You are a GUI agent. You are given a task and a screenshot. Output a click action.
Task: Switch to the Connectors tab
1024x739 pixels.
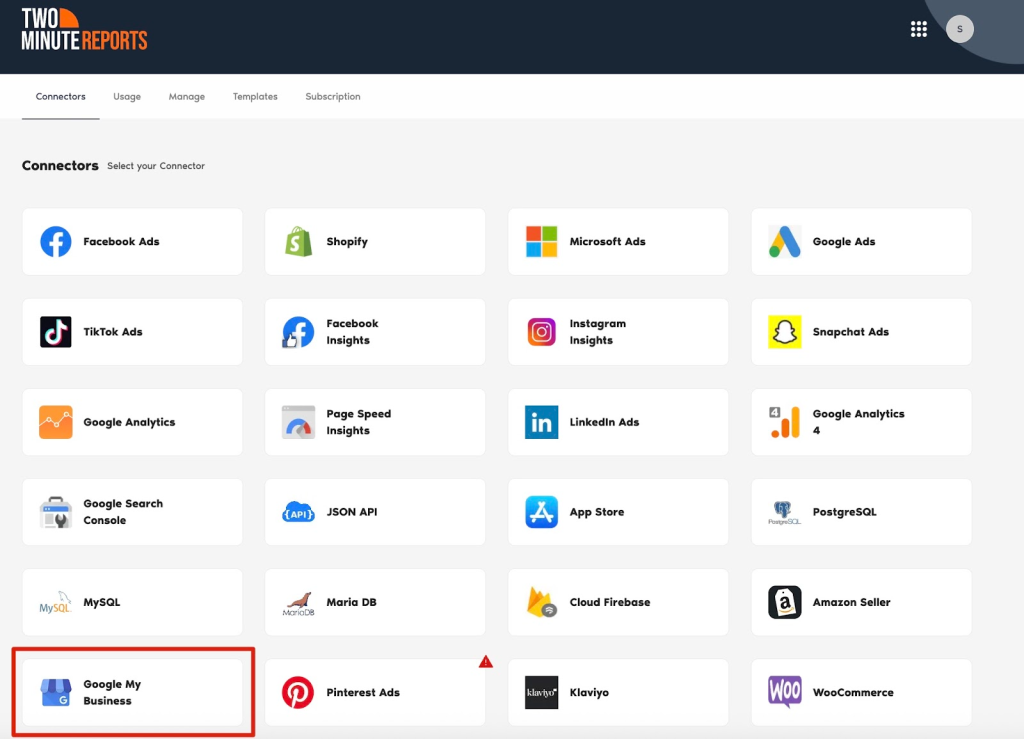(61, 97)
